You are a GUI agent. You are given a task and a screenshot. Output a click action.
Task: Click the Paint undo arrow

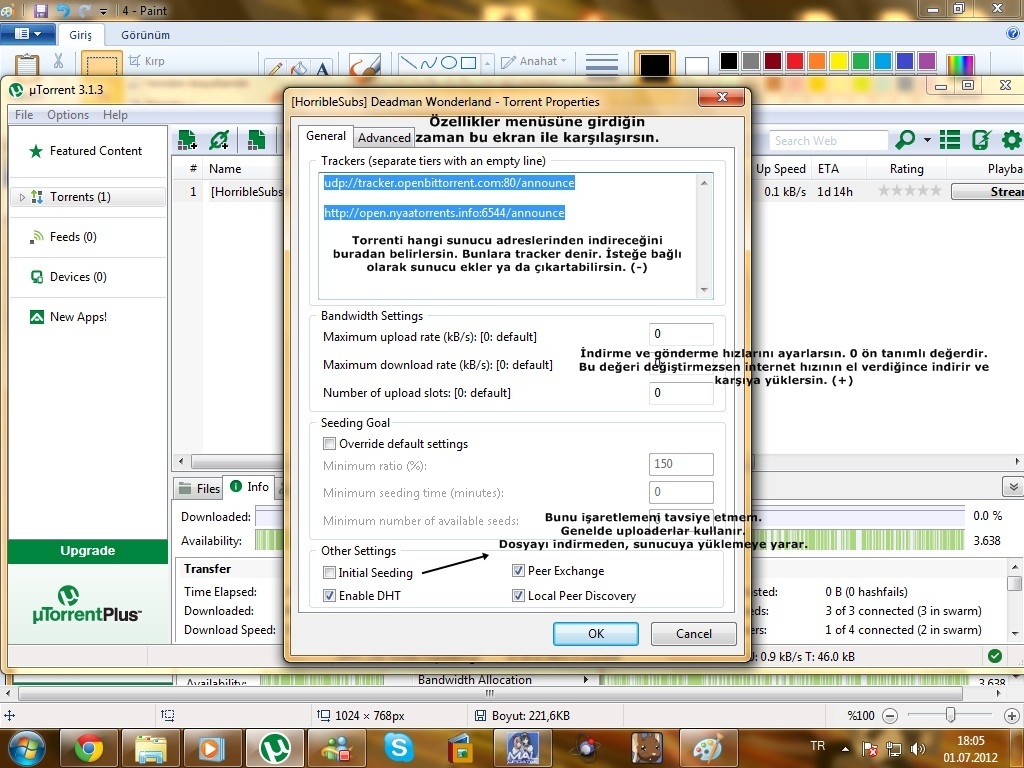tap(63, 10)
